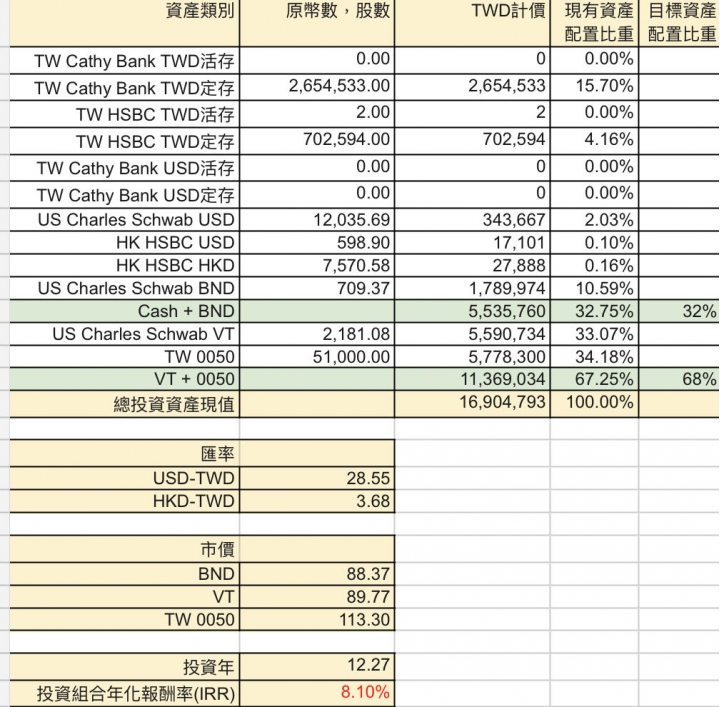Click the US Charles Schwab BND label
720x707 pixels.
[x=136, y=288]
